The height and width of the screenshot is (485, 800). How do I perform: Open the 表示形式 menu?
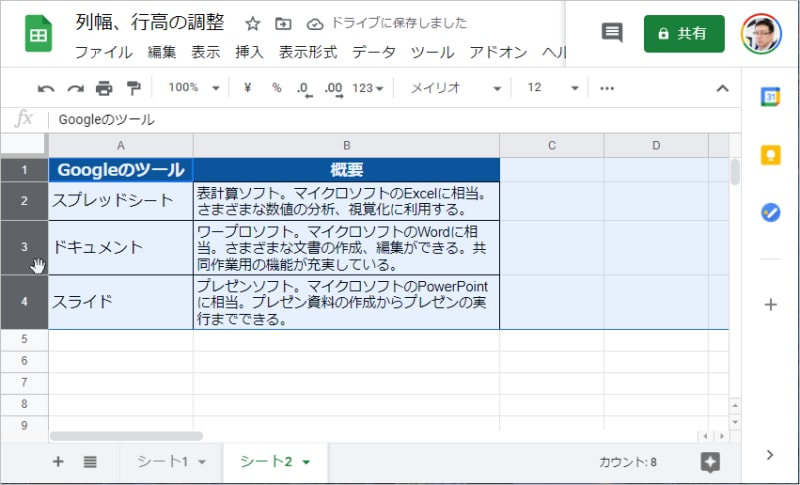coord(308,52)
